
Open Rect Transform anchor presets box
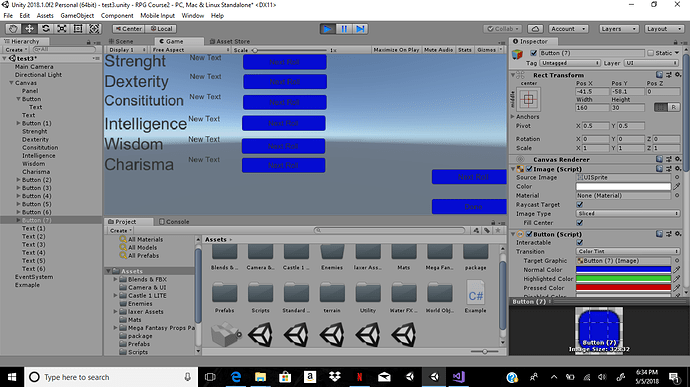pos(529,99)
